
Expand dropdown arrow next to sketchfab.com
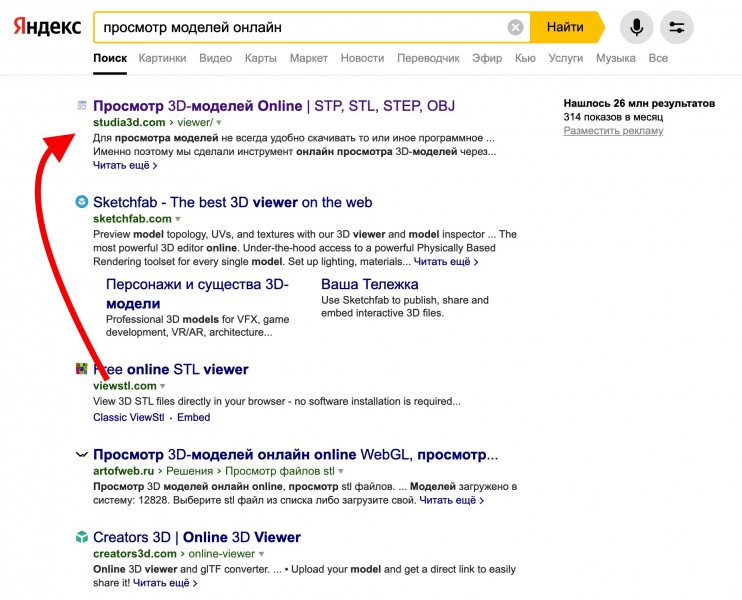coord(178,219)
